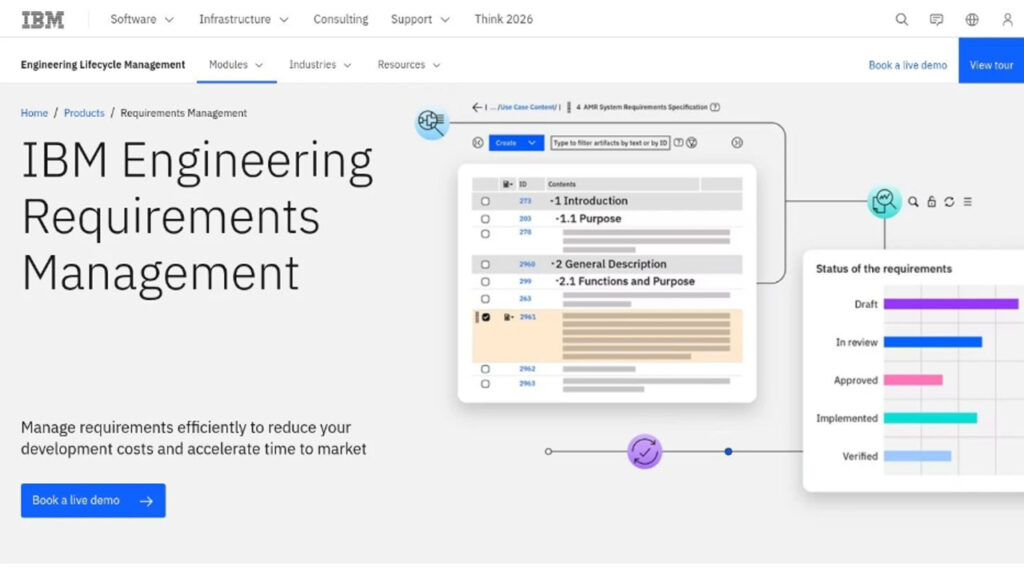
Task: Expand the Support menu
Action: (x=420, y=20)
